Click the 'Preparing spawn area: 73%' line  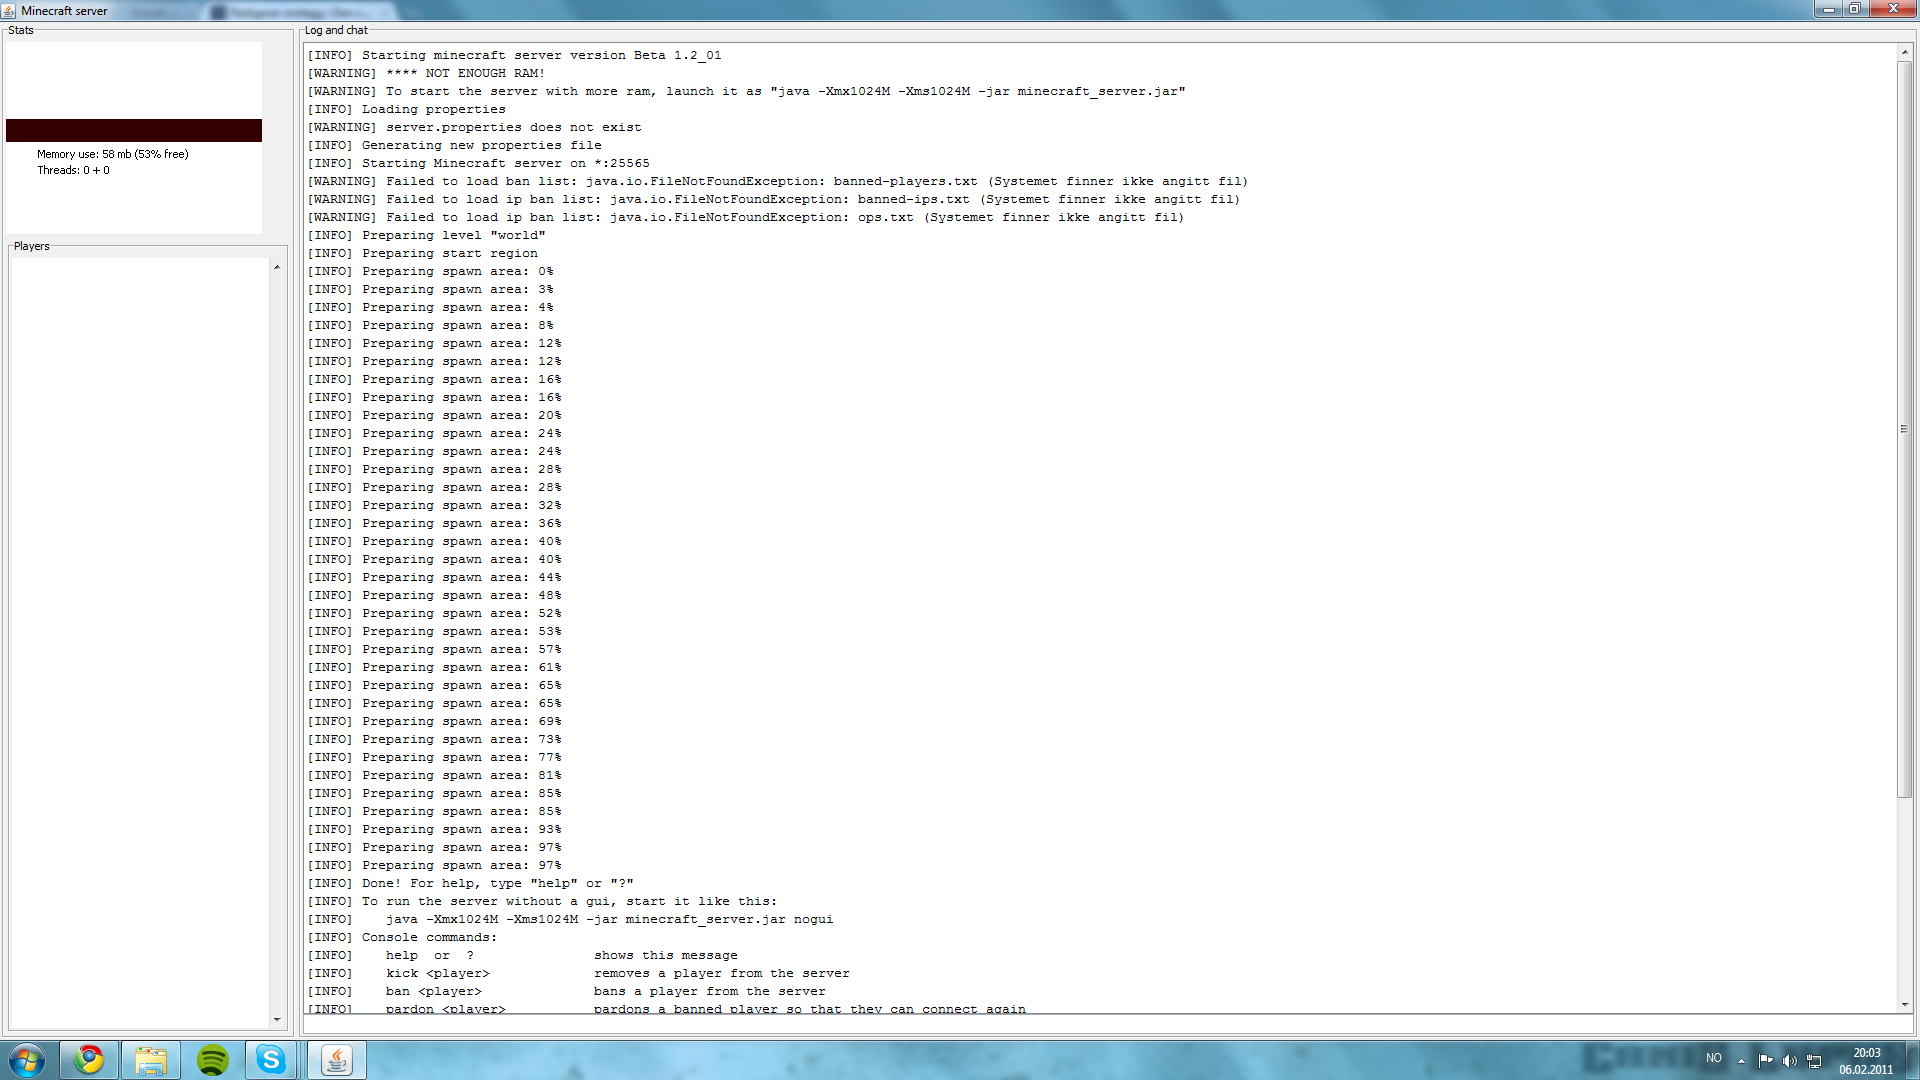pyautogui.click(x=435, y=739)
